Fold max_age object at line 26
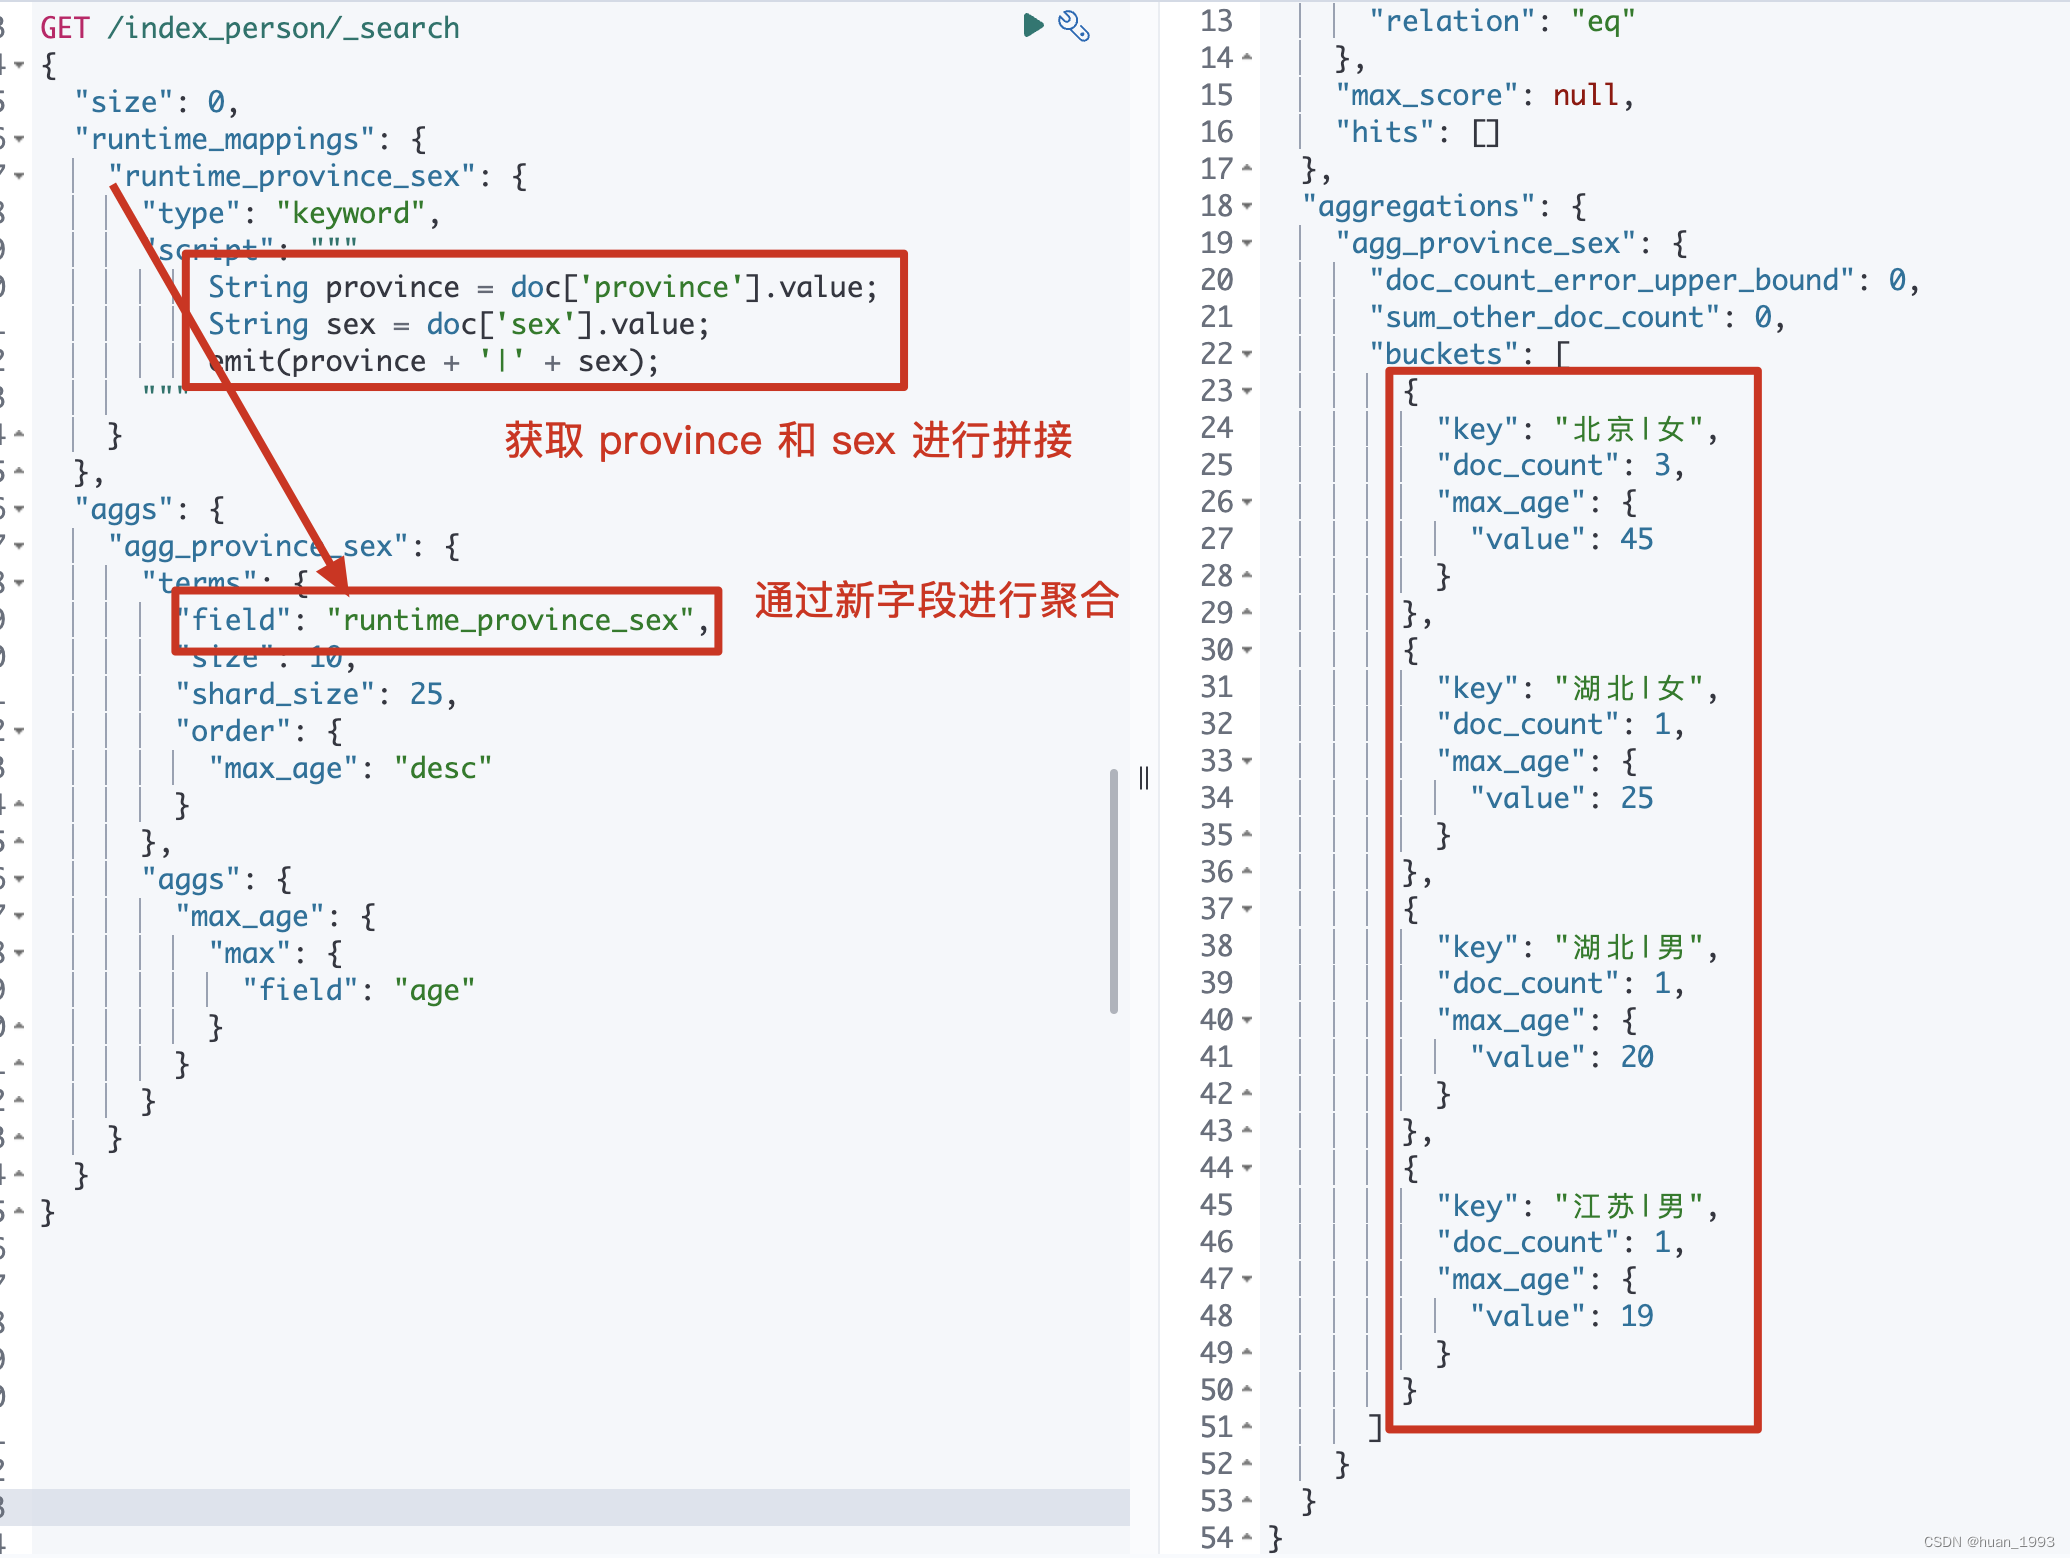 (1247, 502)
